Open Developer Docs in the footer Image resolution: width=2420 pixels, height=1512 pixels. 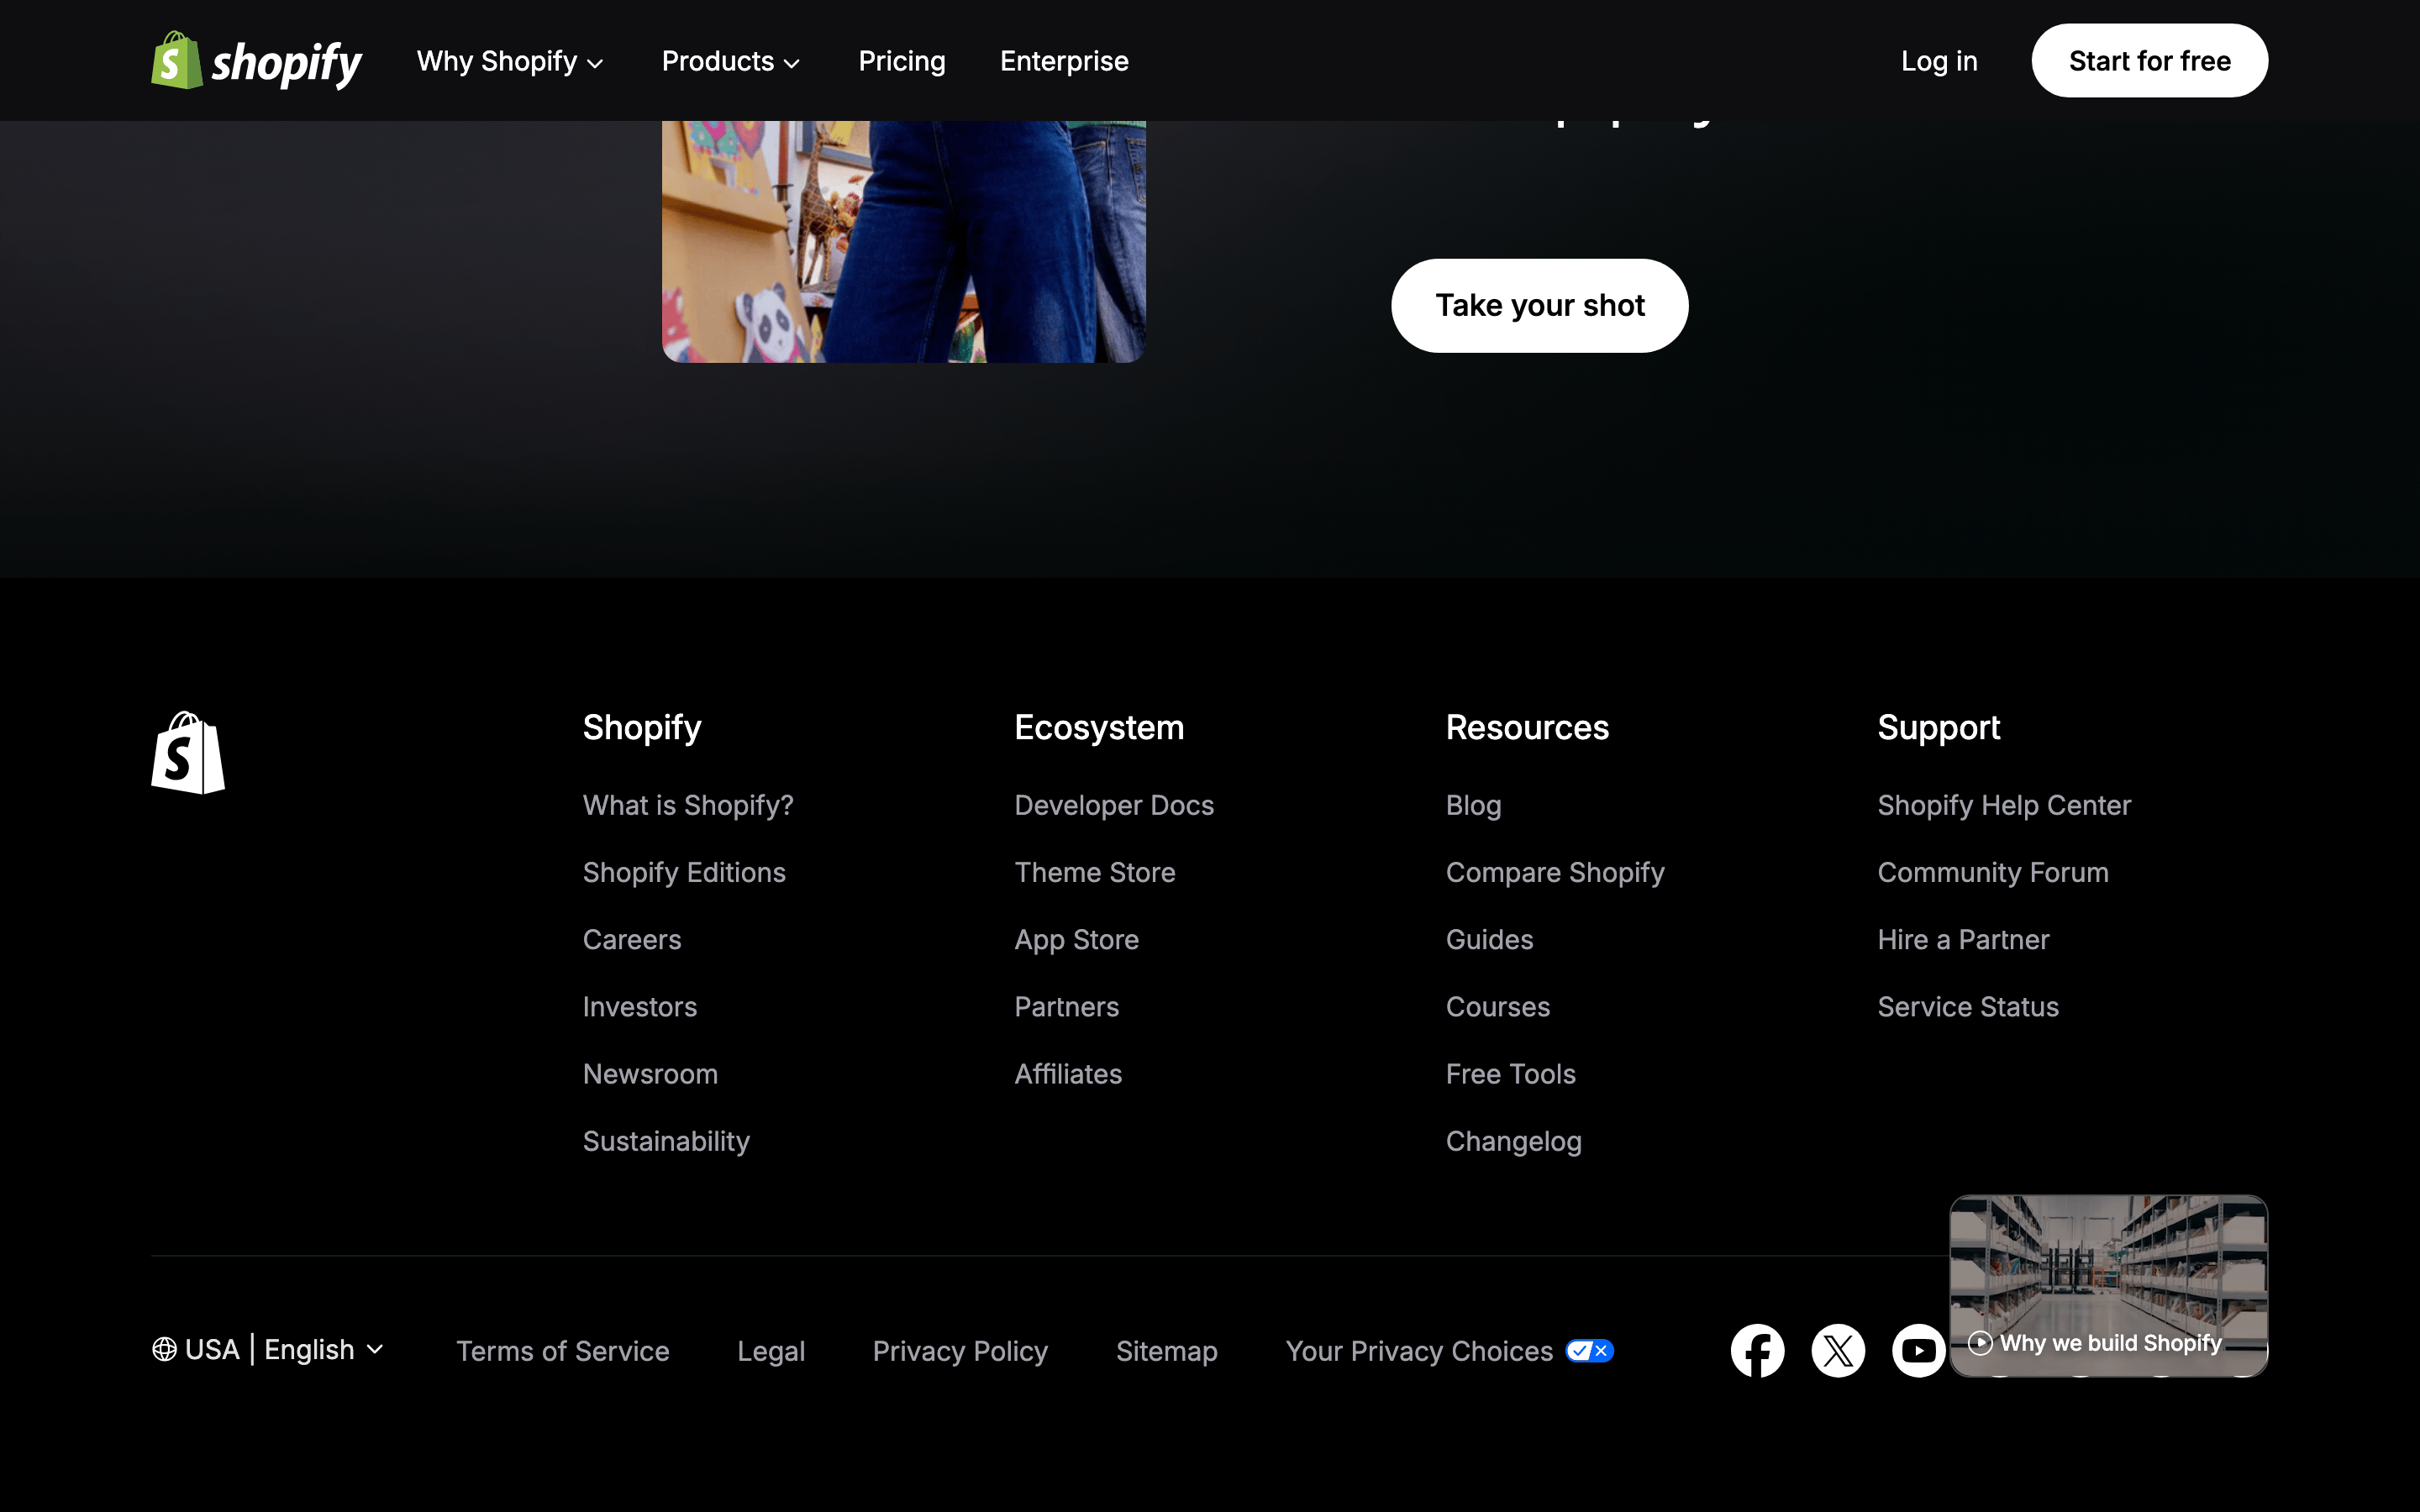pyautogui.click(x=1114, y=806)
